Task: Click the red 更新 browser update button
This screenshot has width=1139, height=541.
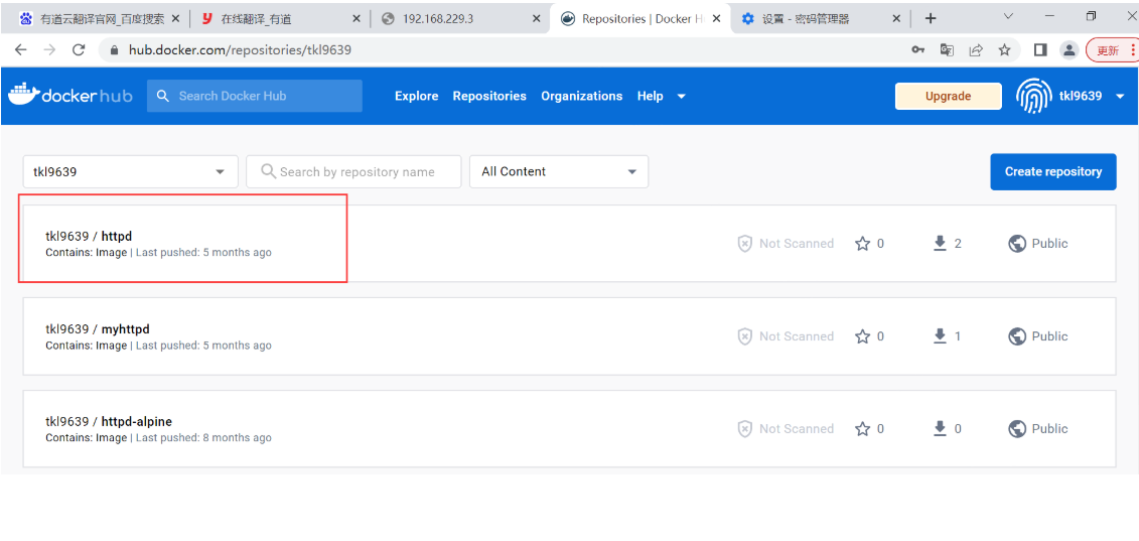Action: coord(1111,50)
